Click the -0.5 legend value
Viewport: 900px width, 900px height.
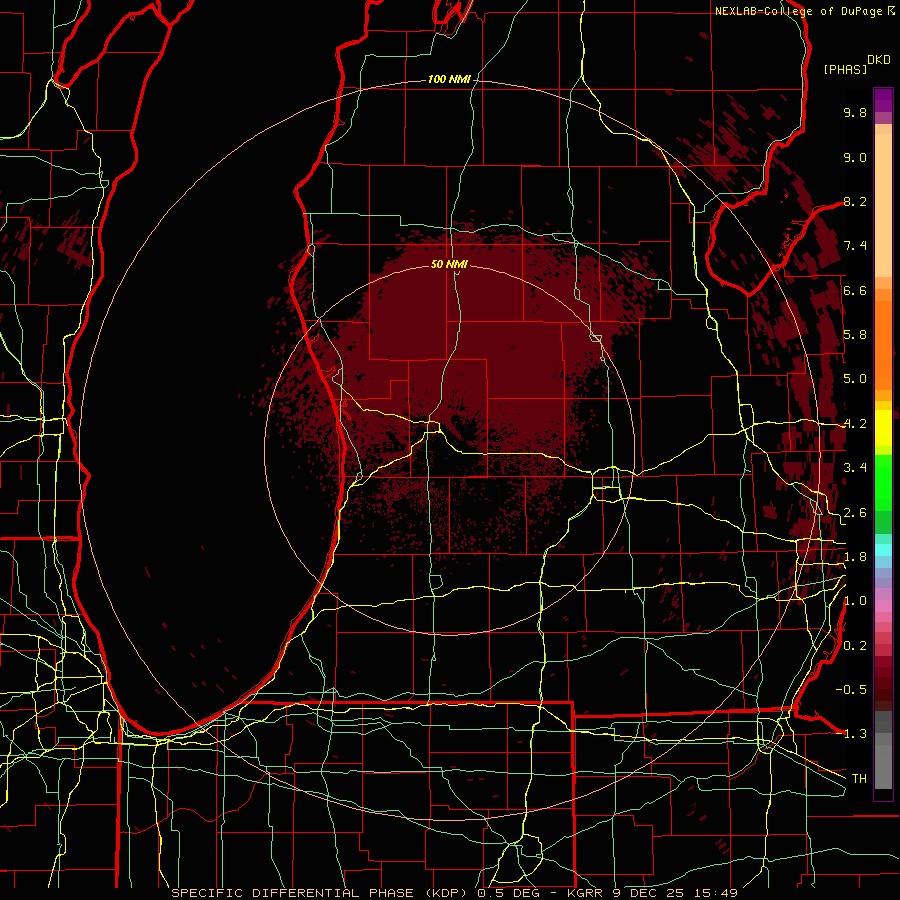point(851,690)
